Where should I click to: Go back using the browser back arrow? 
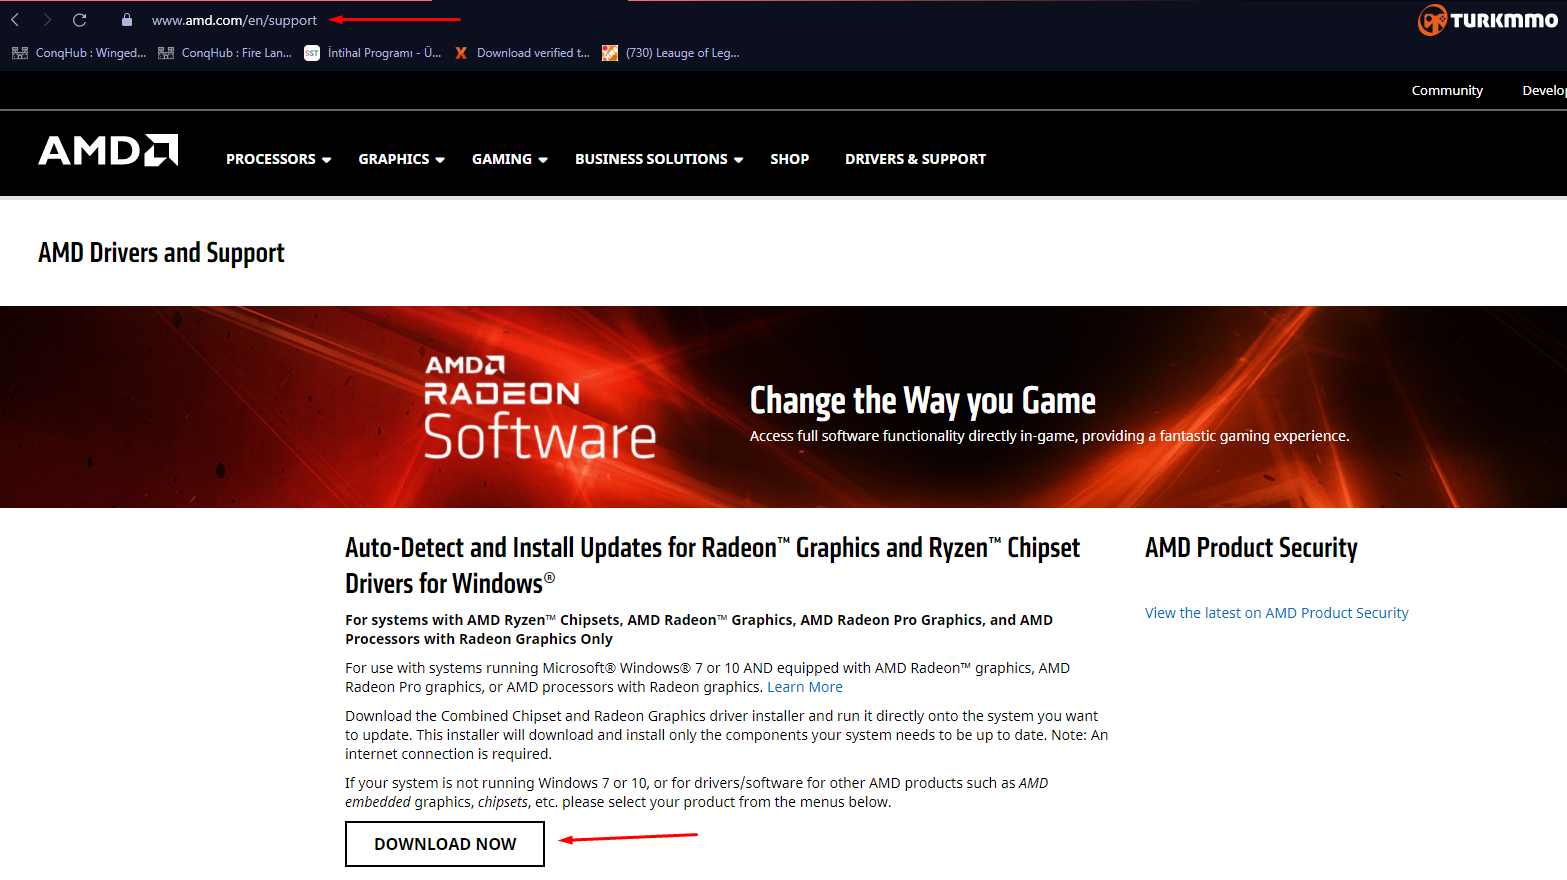click(x=16, y=20)
